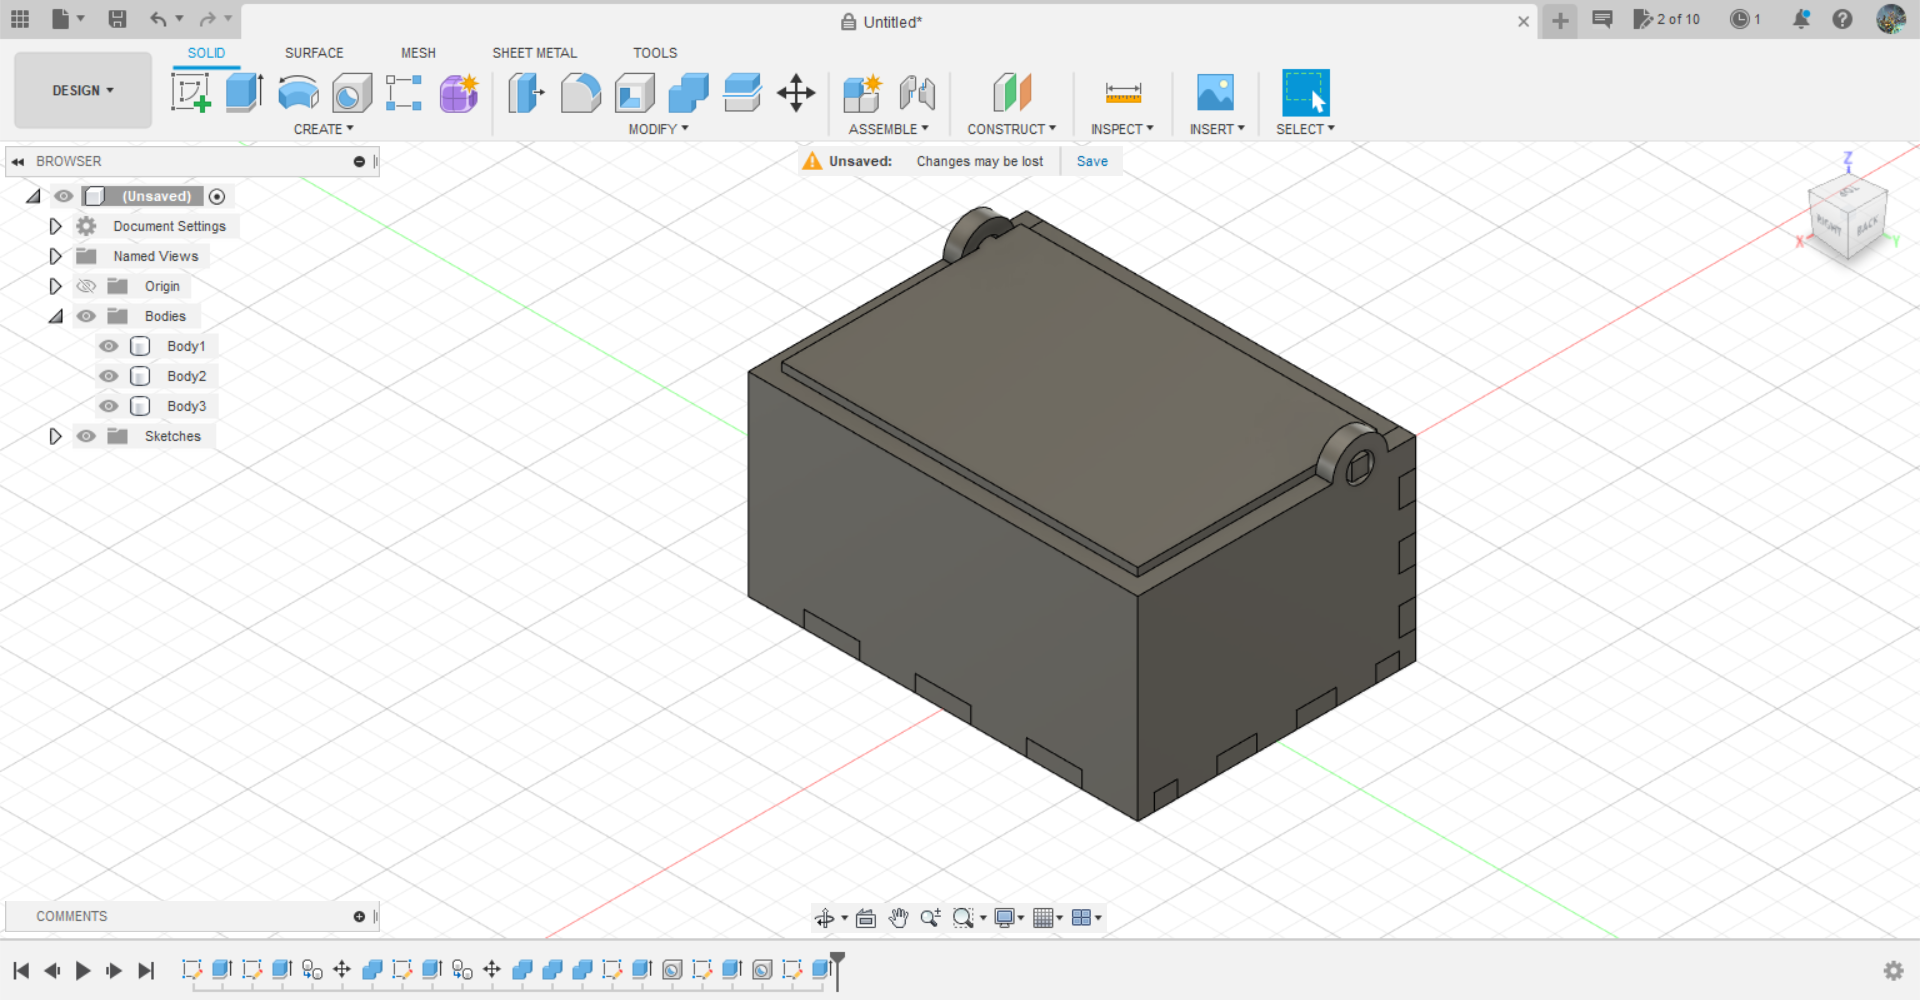This screenshot has width=1920, height=1000.
Task: Hide the Bodies folder
Action: 87,316
